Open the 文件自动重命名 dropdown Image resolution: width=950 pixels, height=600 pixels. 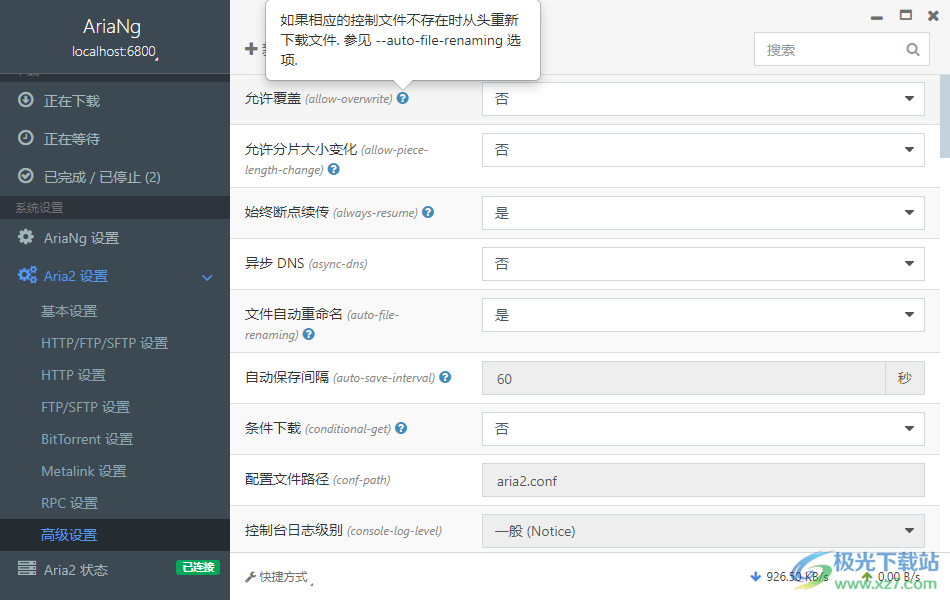(703, 315)
